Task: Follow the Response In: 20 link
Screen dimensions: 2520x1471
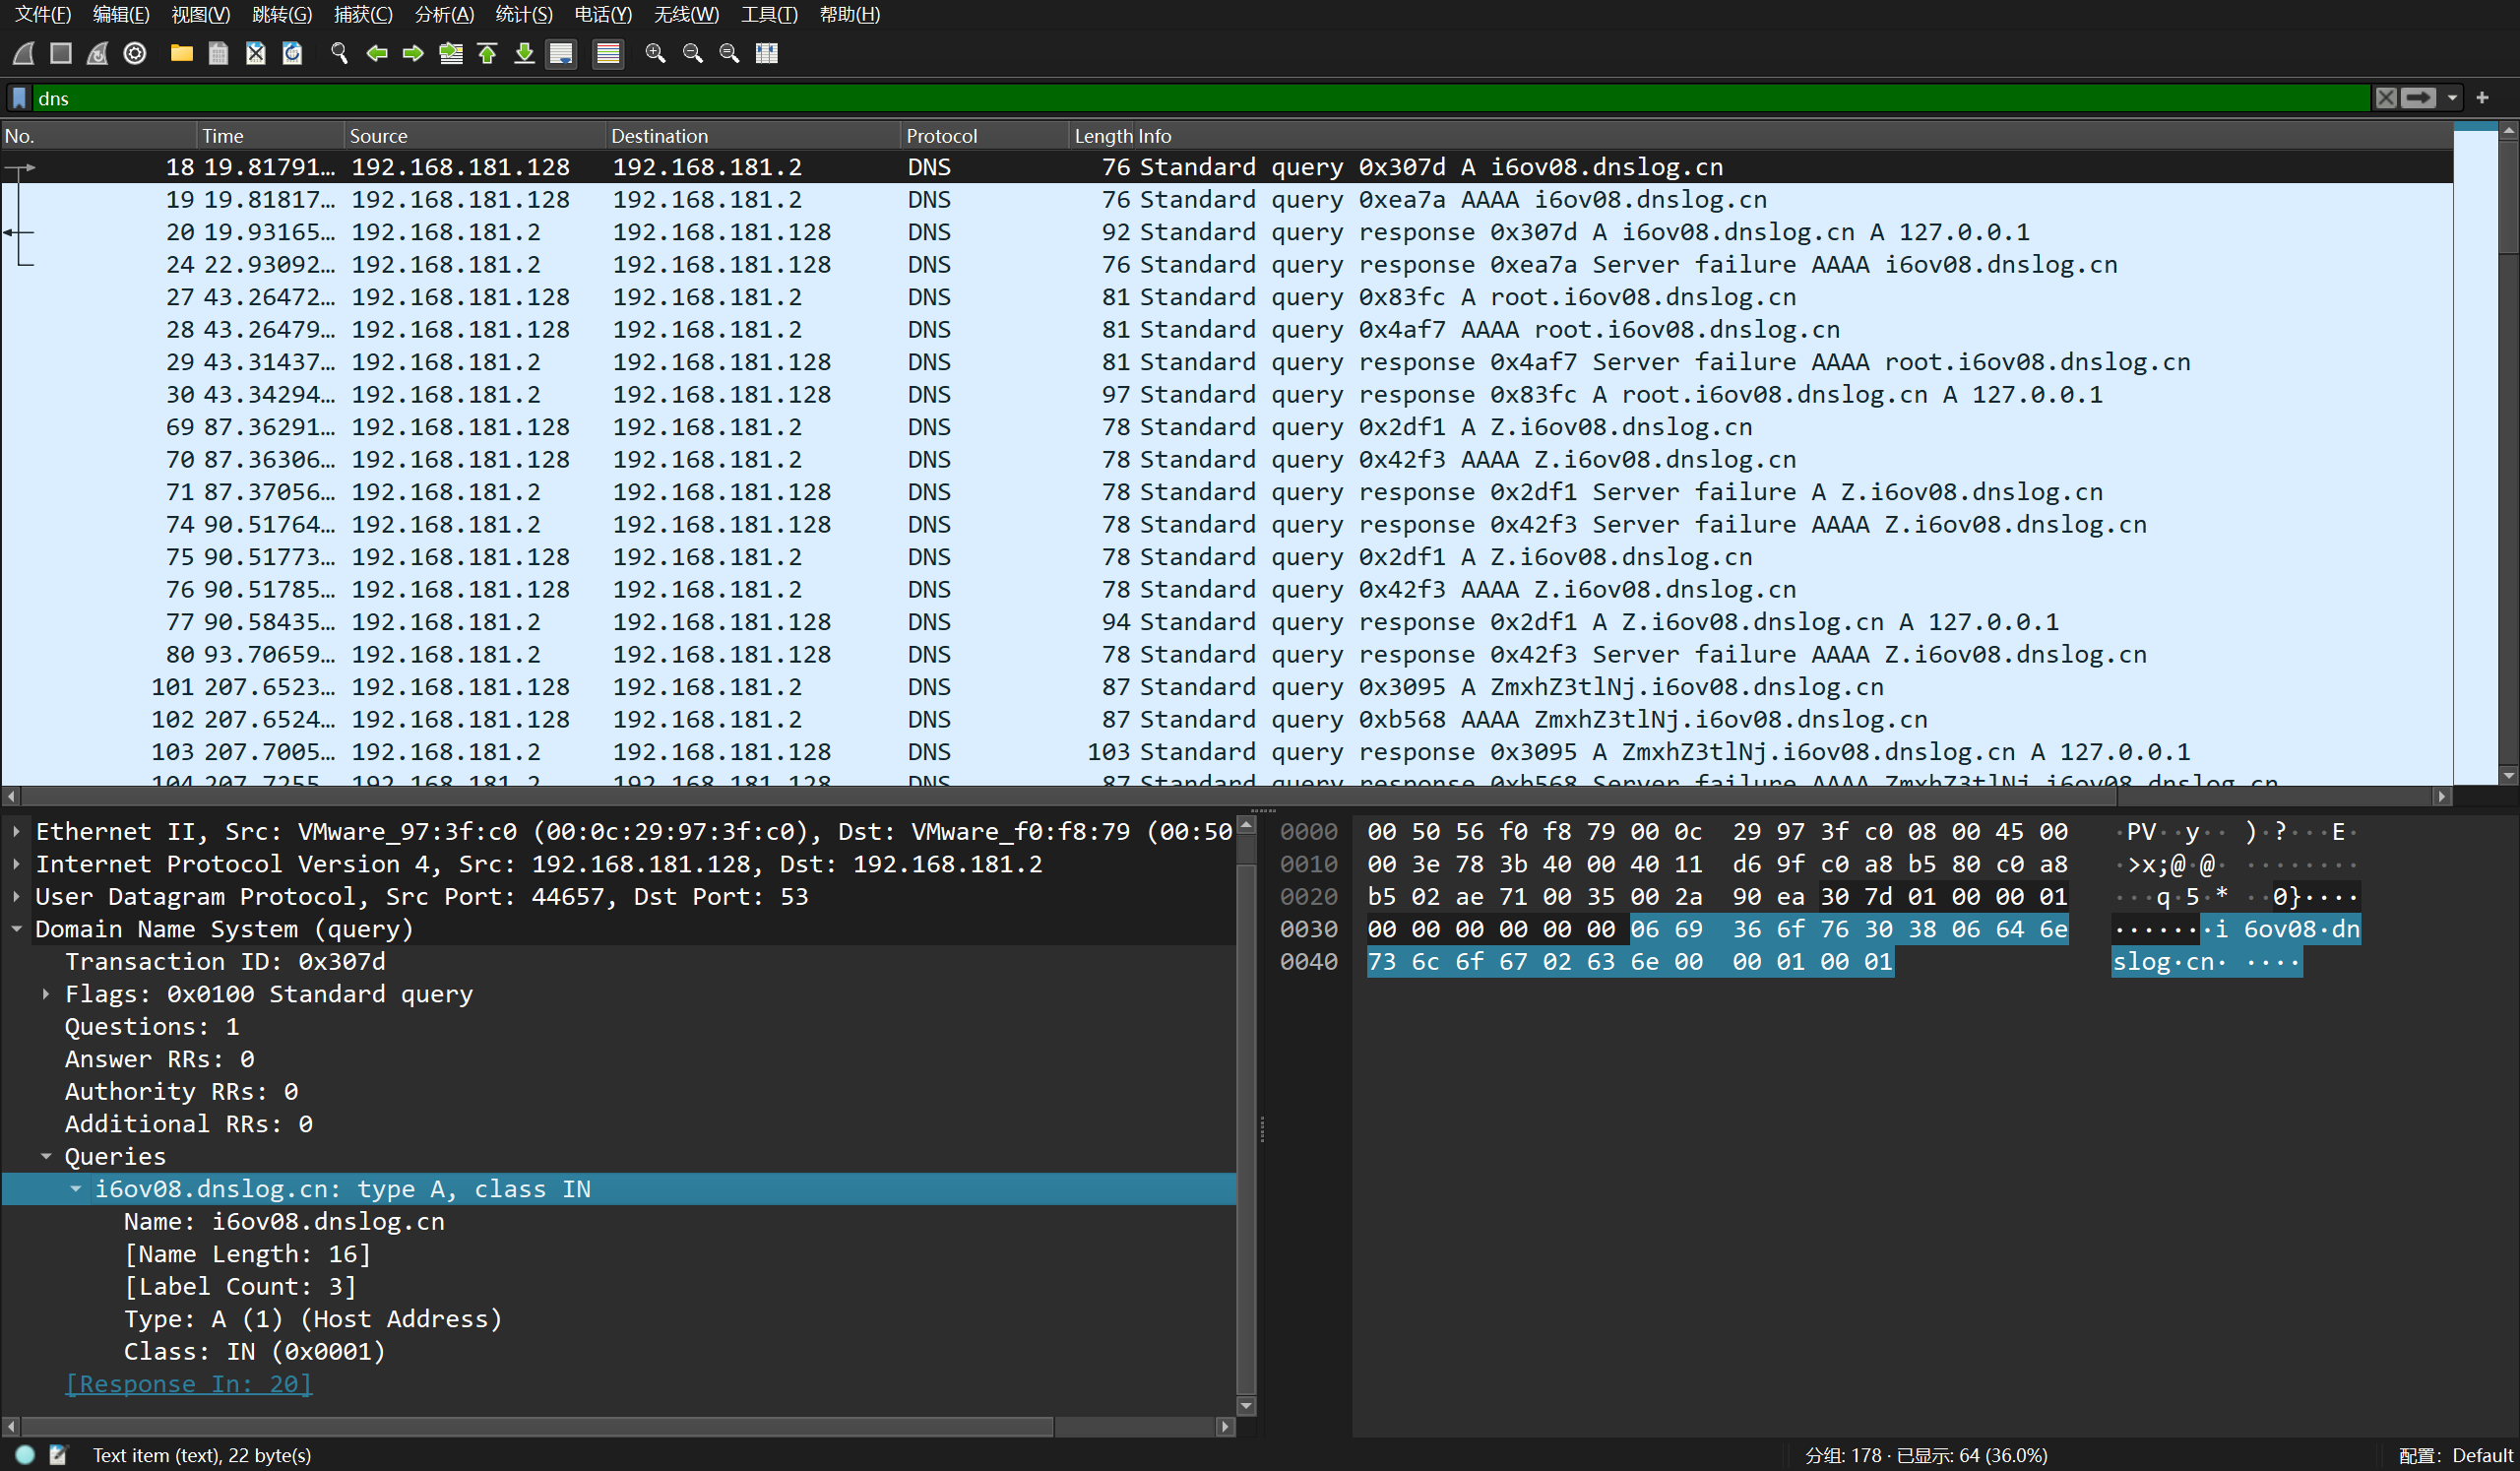Action: (x=188, y=1384)
